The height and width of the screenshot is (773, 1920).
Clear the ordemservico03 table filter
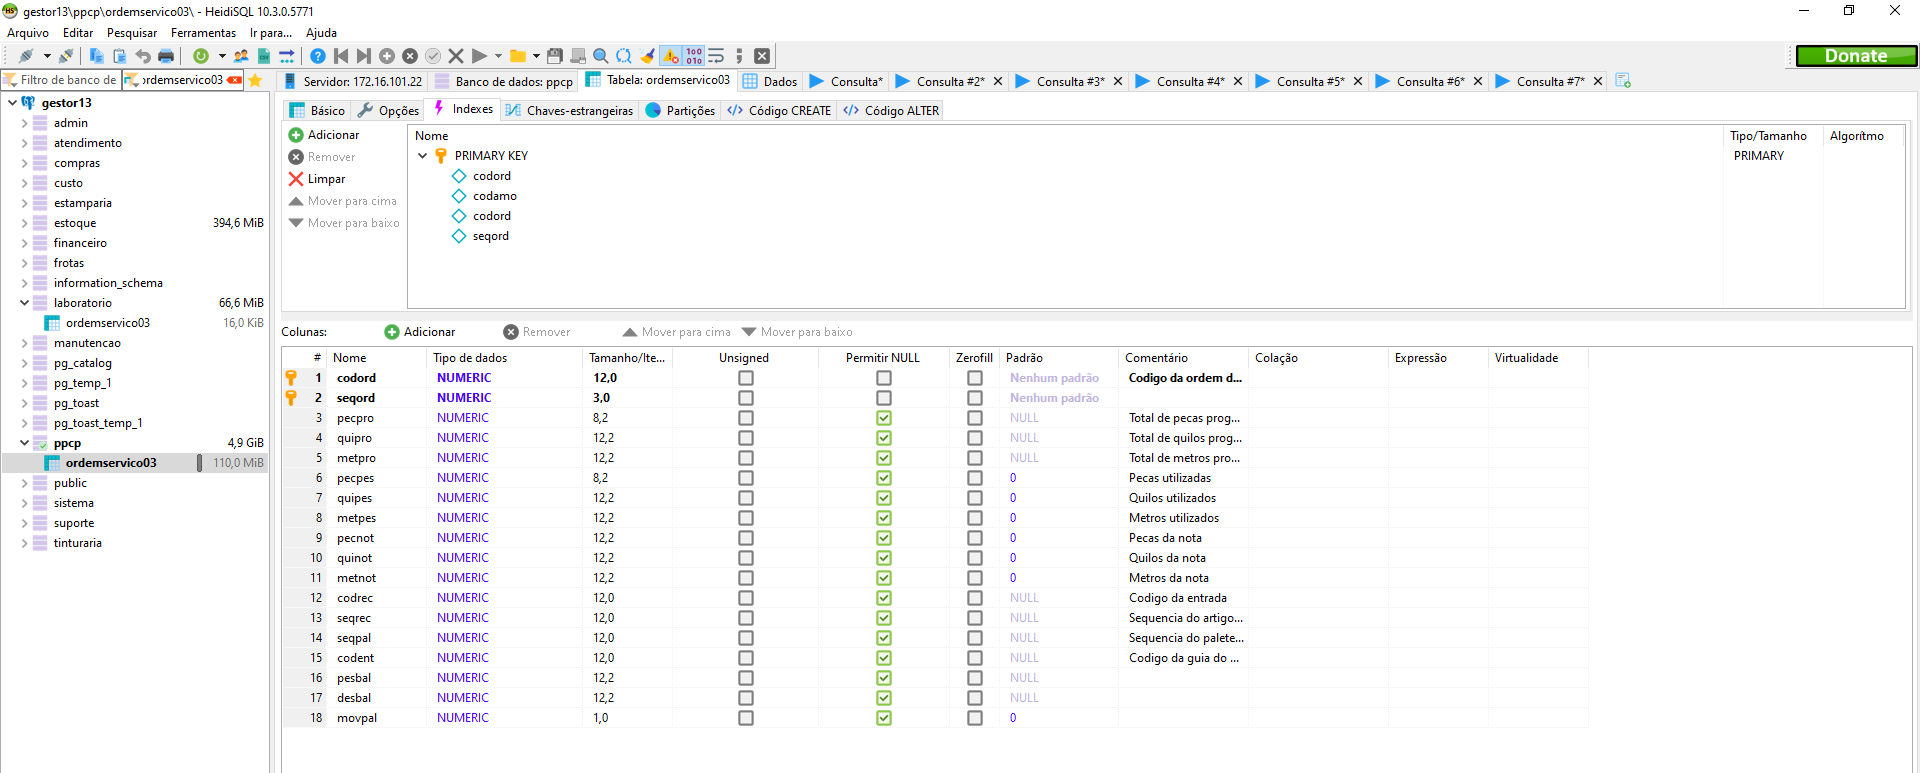click(x=234, y=80)
